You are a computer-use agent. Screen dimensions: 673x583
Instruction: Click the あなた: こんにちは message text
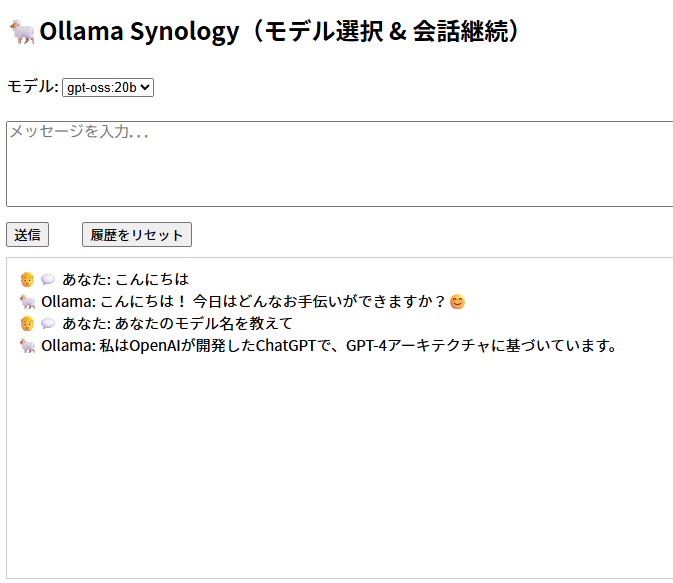[x=125, y=279]
